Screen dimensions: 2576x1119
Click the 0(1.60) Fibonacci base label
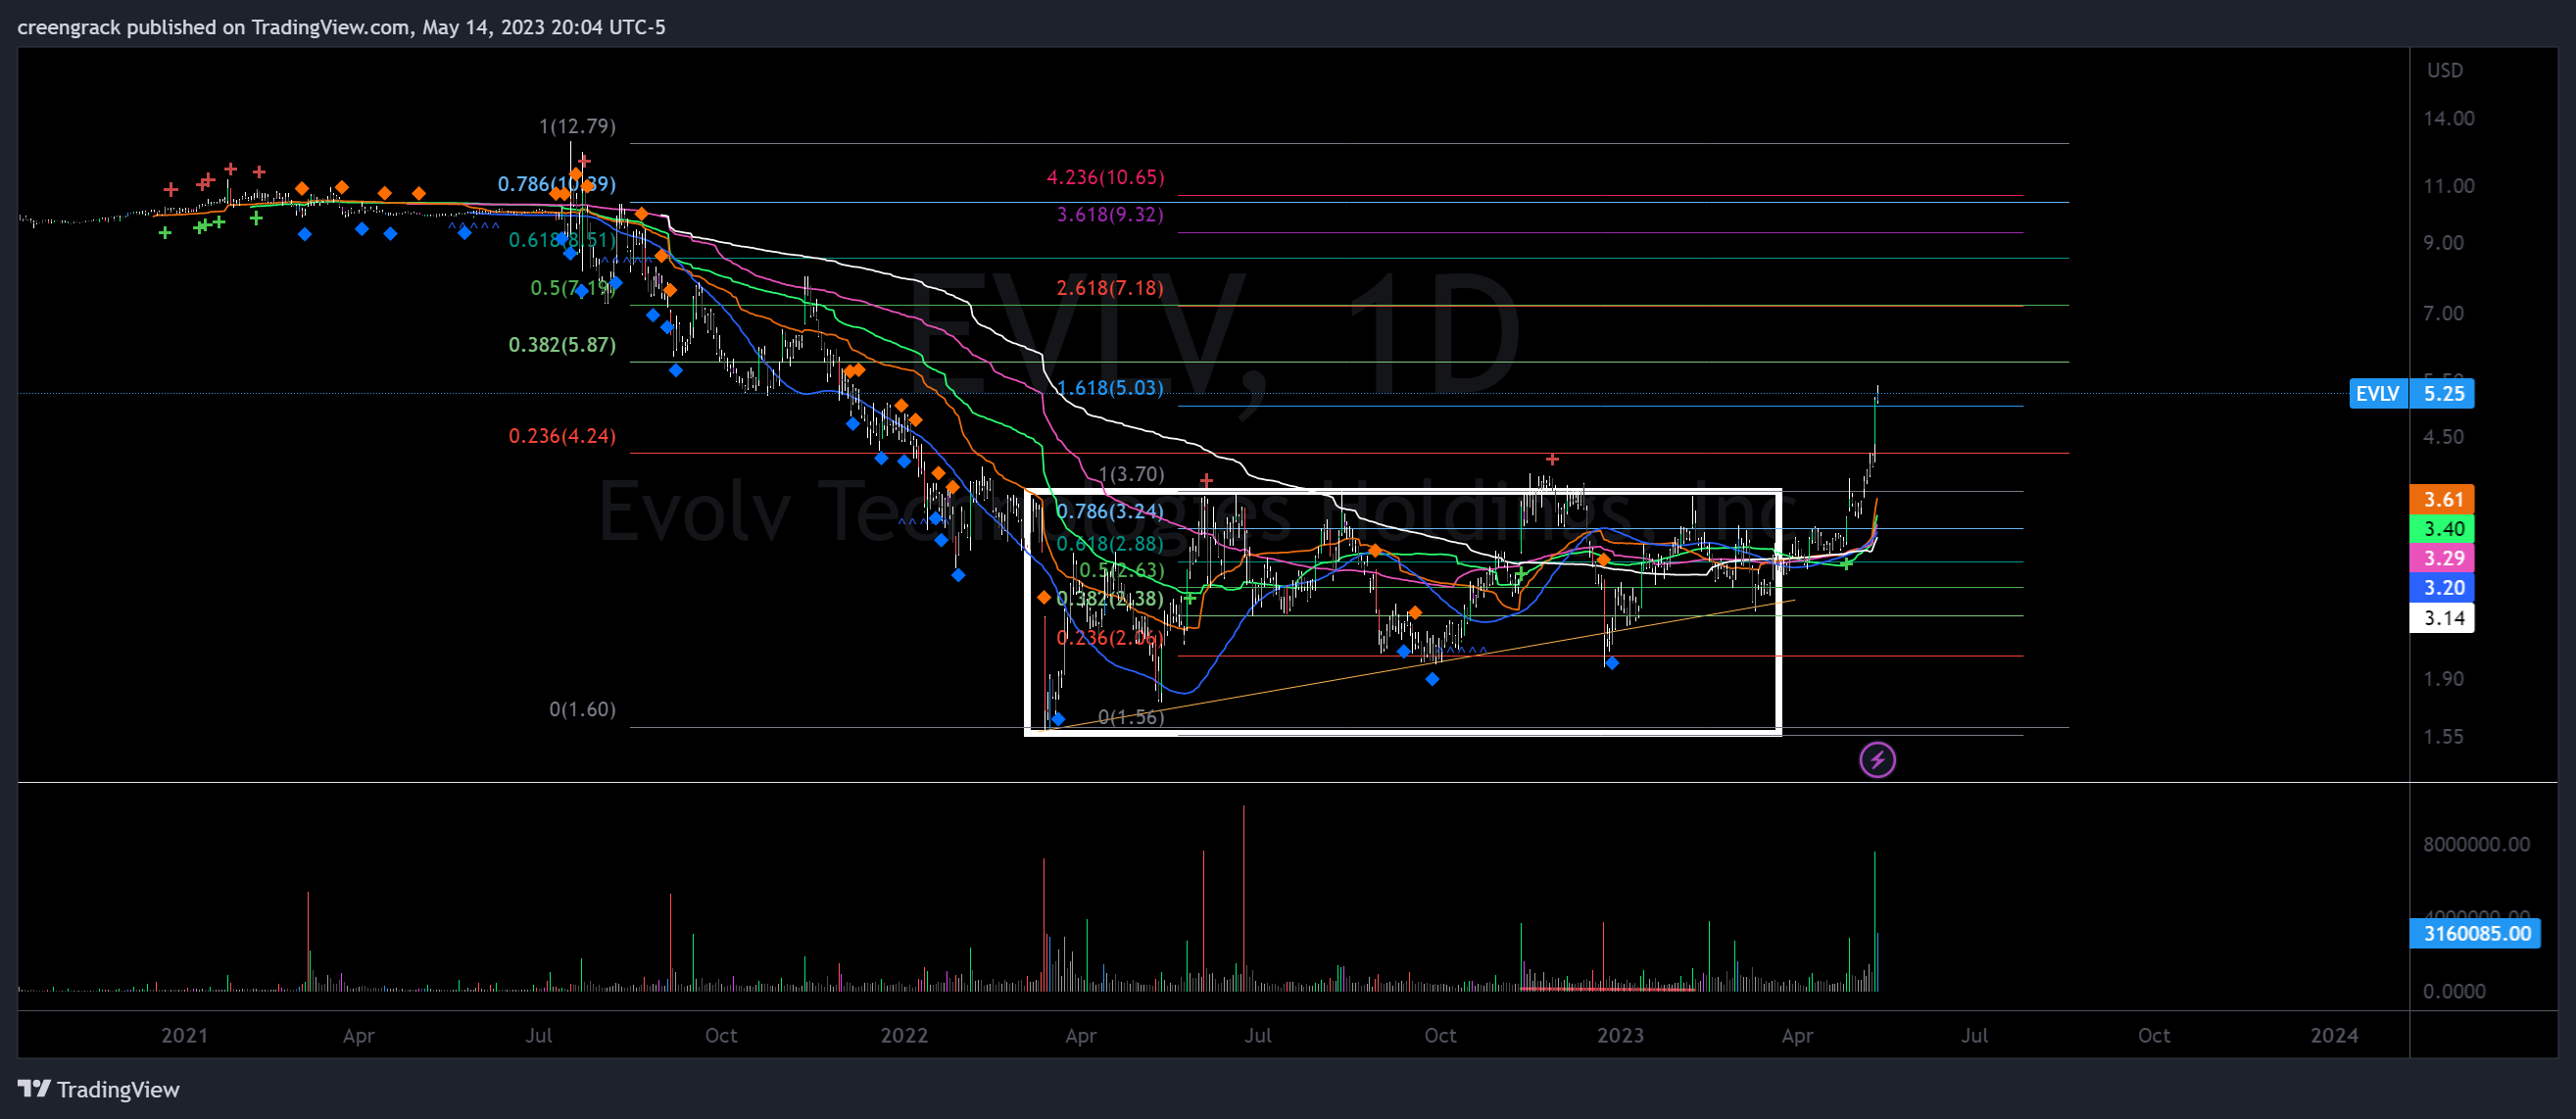coord(582,709)
